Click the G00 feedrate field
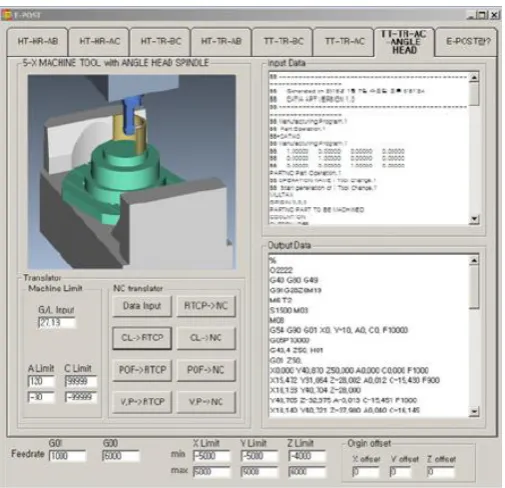 point(121,456)
